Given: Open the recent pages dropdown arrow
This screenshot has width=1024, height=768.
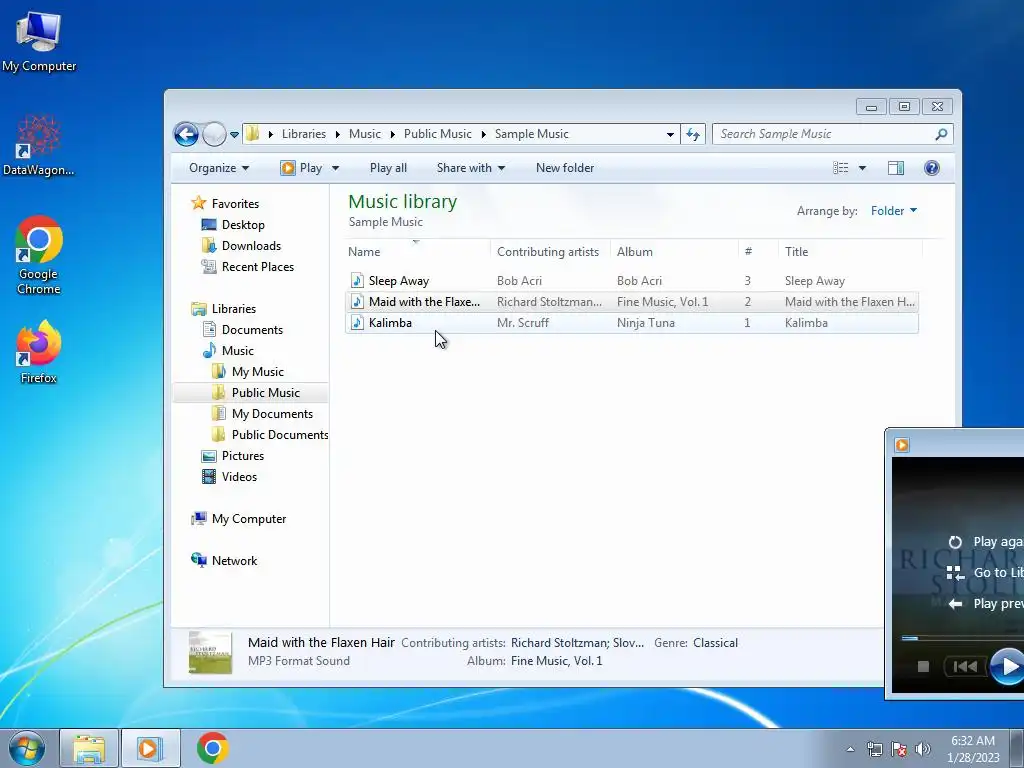Looking at the screenshot, I should point(234,135).
